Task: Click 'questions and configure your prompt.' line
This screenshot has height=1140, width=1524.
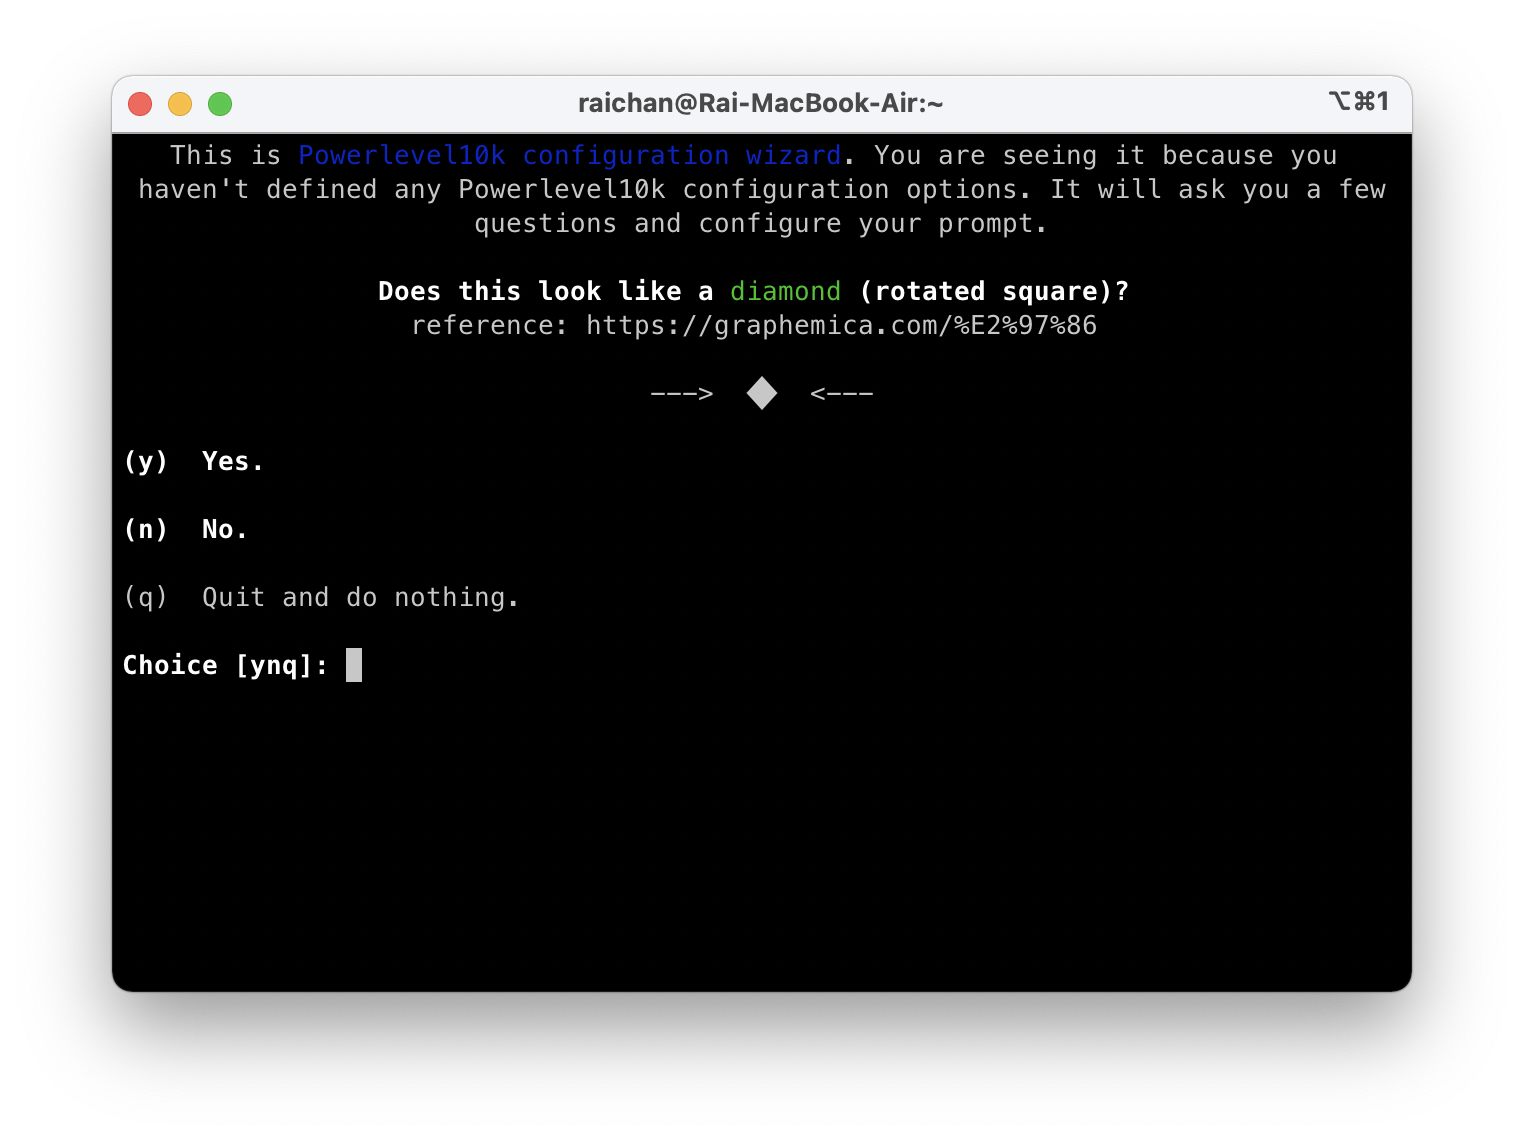Action: click(x=761, y=224)
